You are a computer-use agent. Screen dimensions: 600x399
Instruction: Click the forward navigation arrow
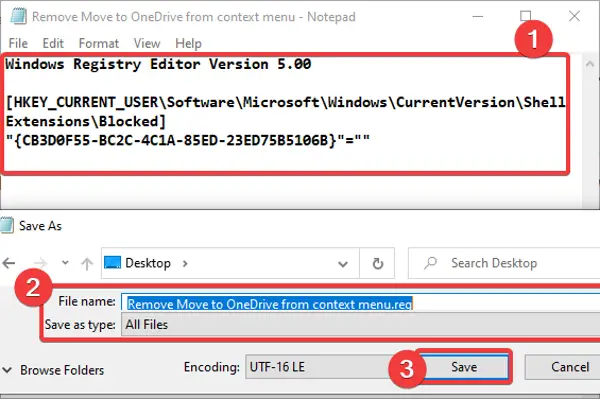coord(40,263)
